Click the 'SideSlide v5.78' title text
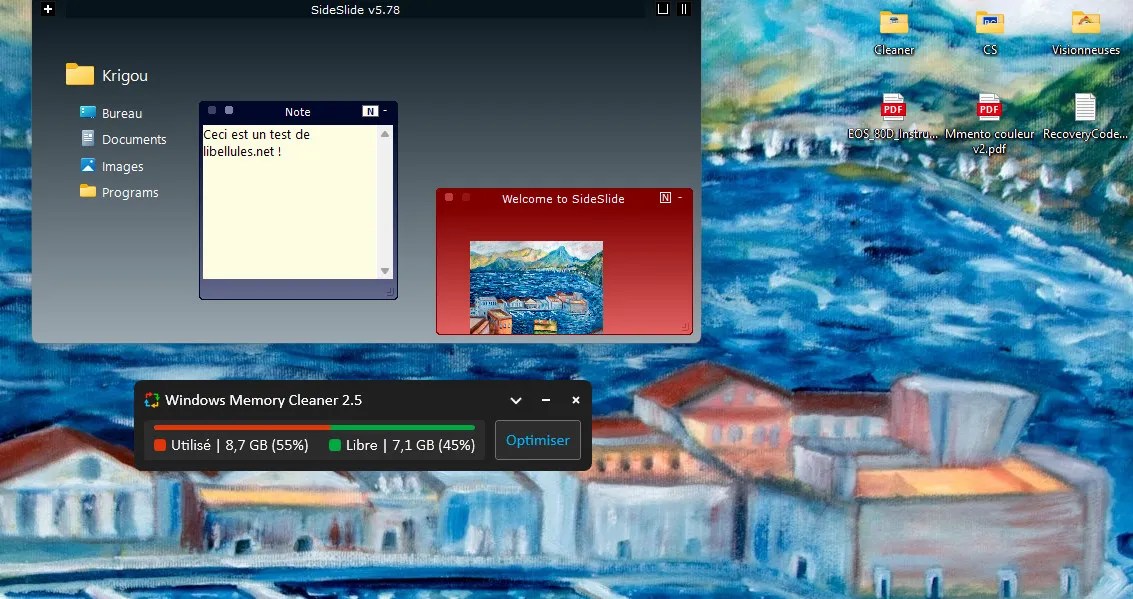 [356, 9]
